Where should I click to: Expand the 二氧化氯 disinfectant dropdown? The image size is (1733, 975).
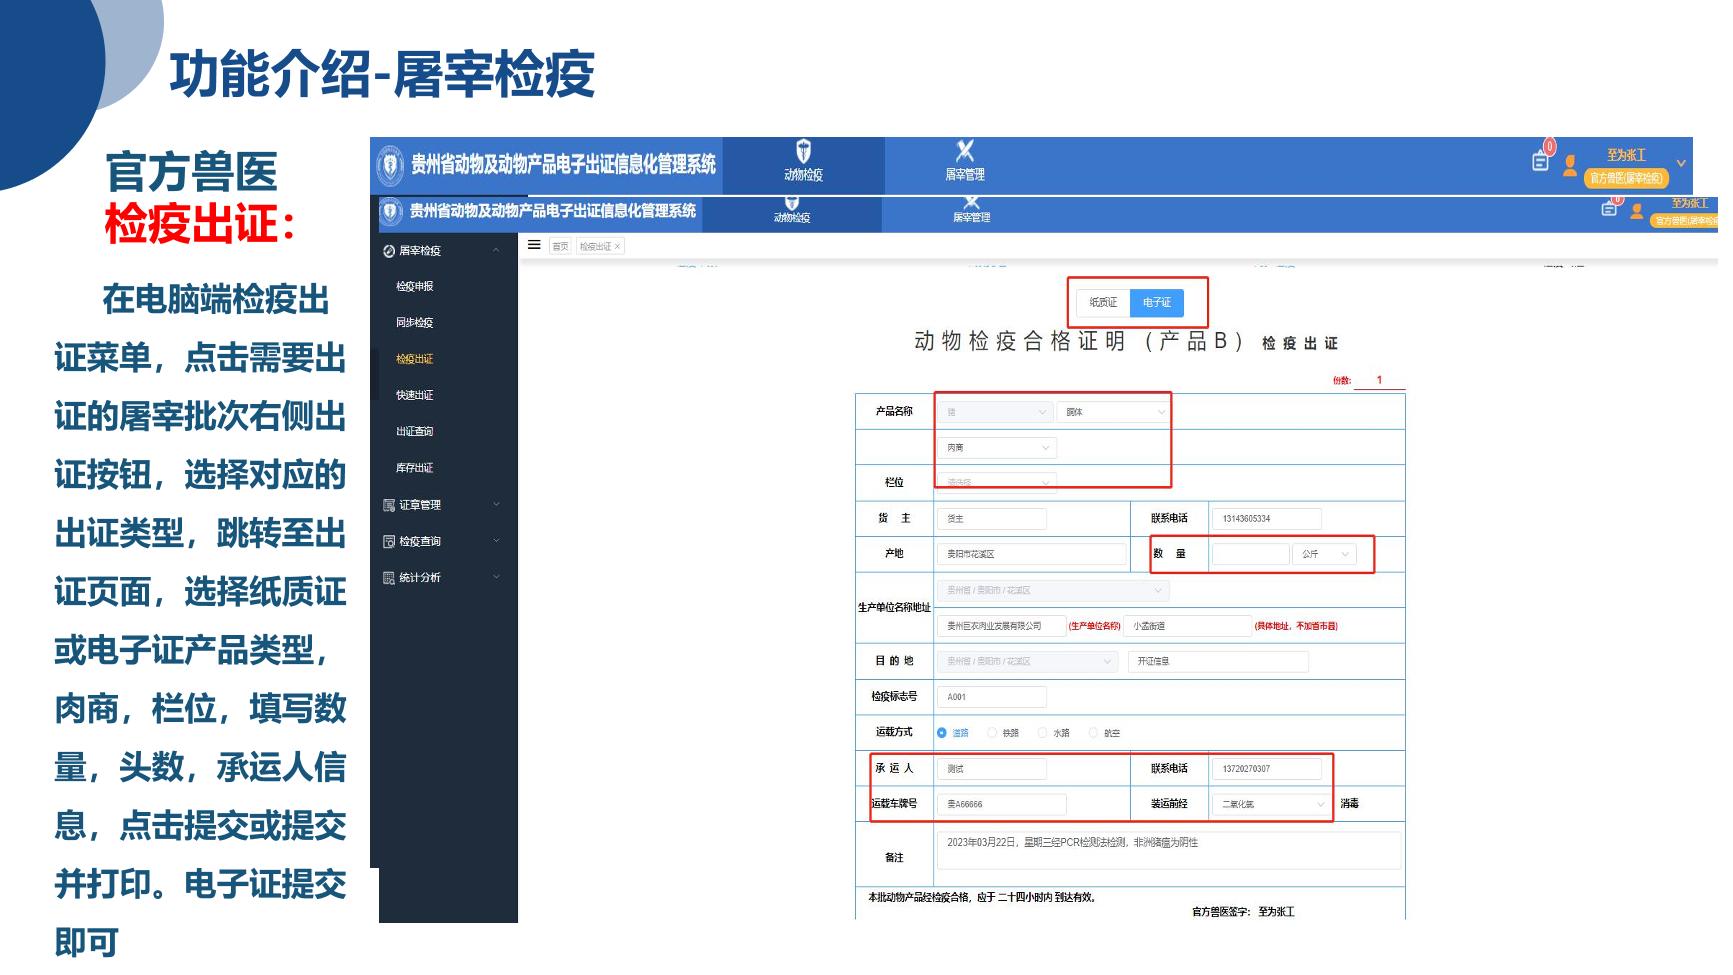pyautogui.click(x=1272, y=804)
